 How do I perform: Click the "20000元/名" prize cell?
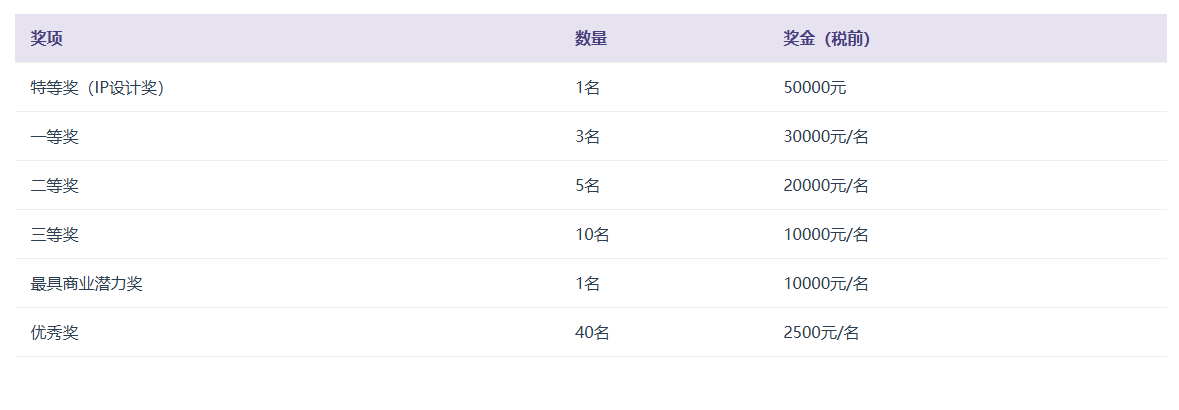826,186
